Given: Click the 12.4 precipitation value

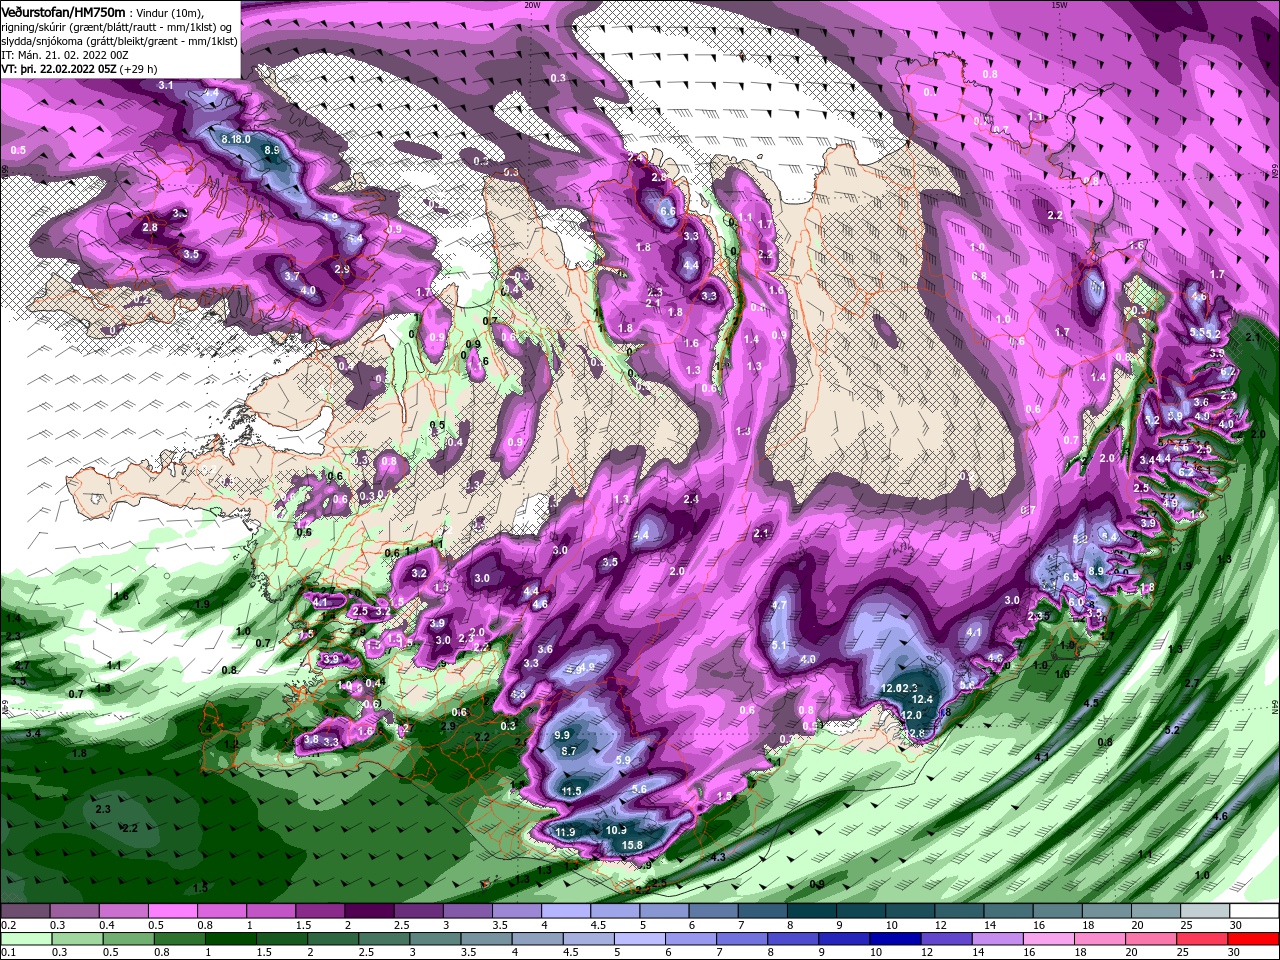Looking at the screenshot, I should pos(922,699).
